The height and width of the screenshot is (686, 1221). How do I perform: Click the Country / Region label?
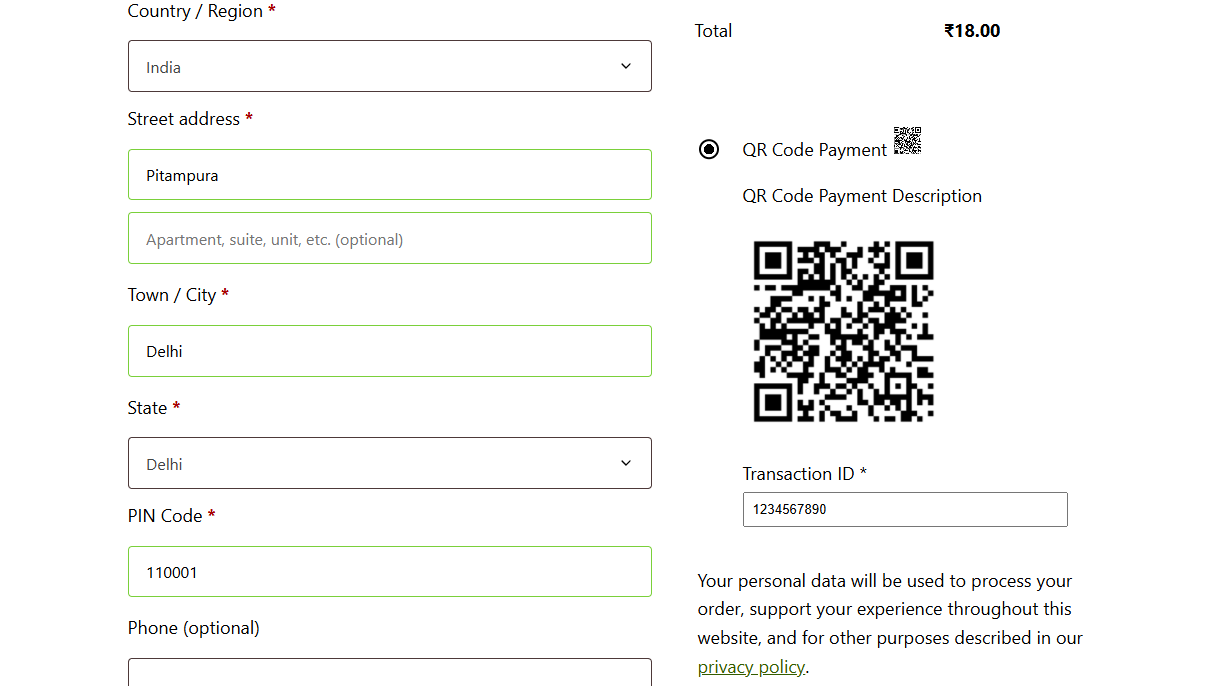193,11
